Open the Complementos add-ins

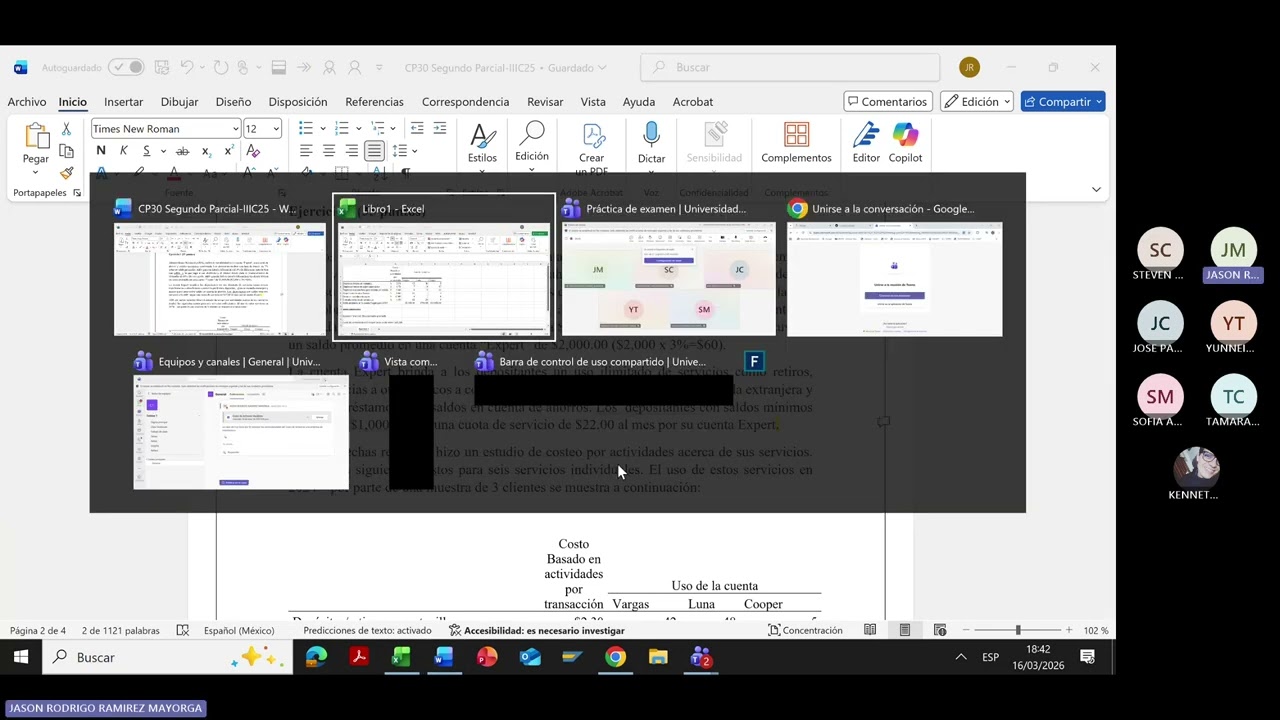[796, 143]
